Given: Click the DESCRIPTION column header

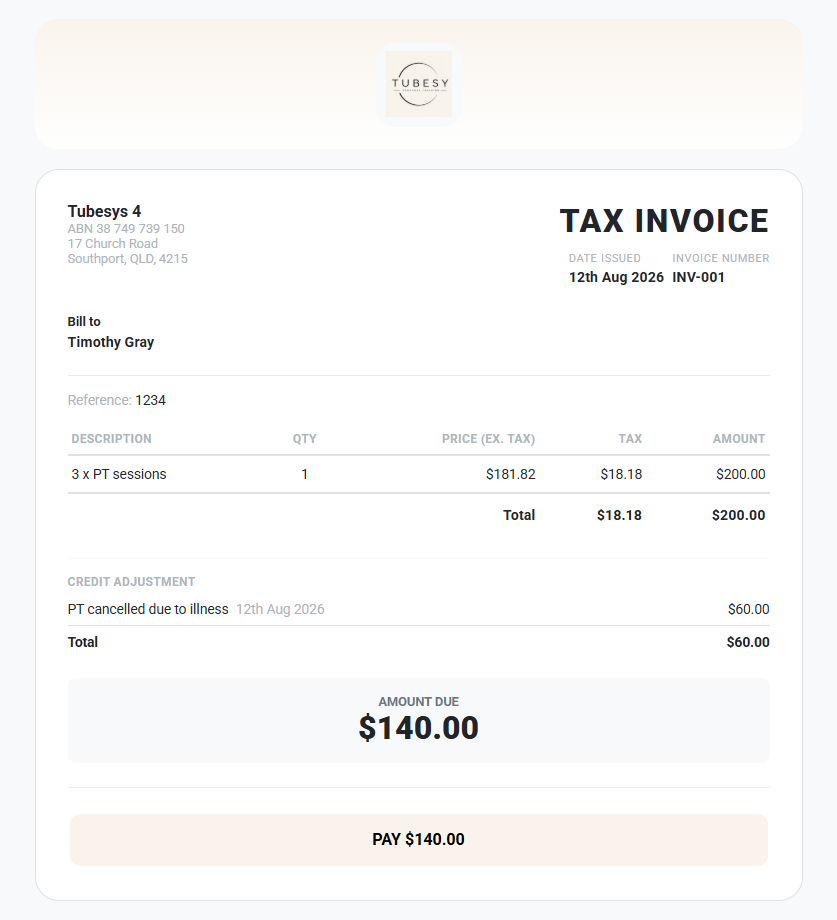Looking at the screenshot, I should coord(111,439).
